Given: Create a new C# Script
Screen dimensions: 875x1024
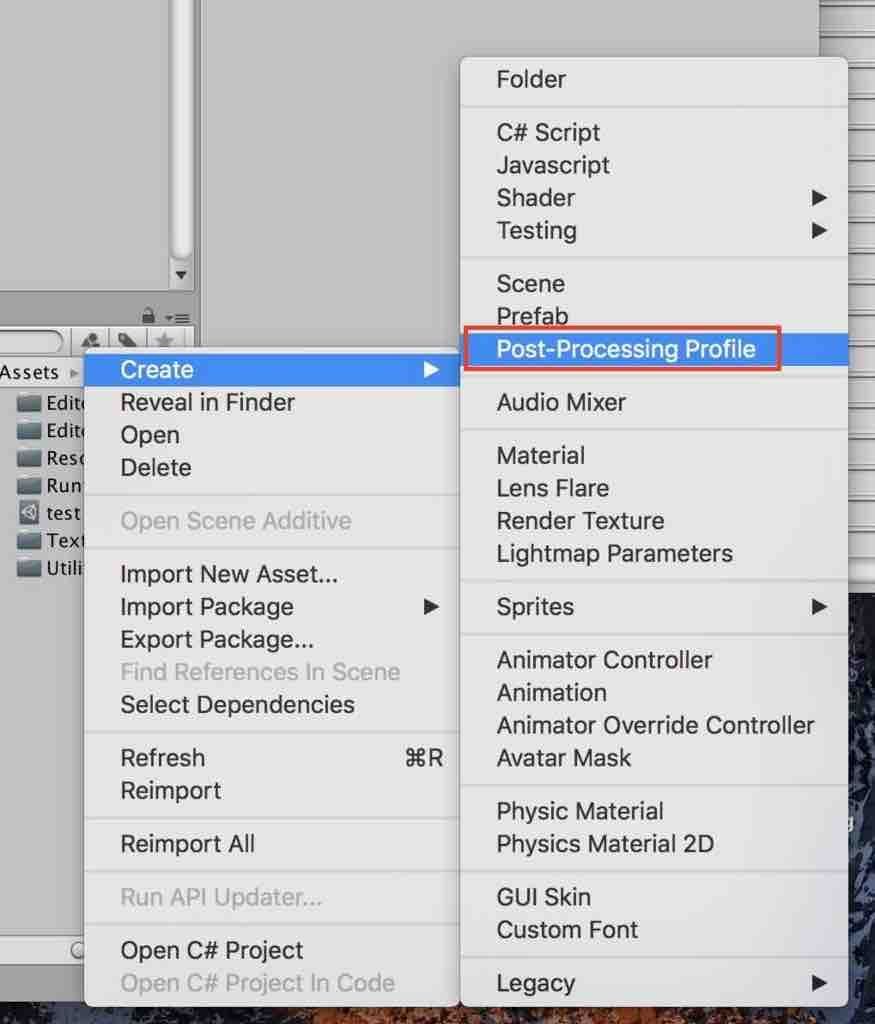Looking at the screenshot, I should [654, 133].
